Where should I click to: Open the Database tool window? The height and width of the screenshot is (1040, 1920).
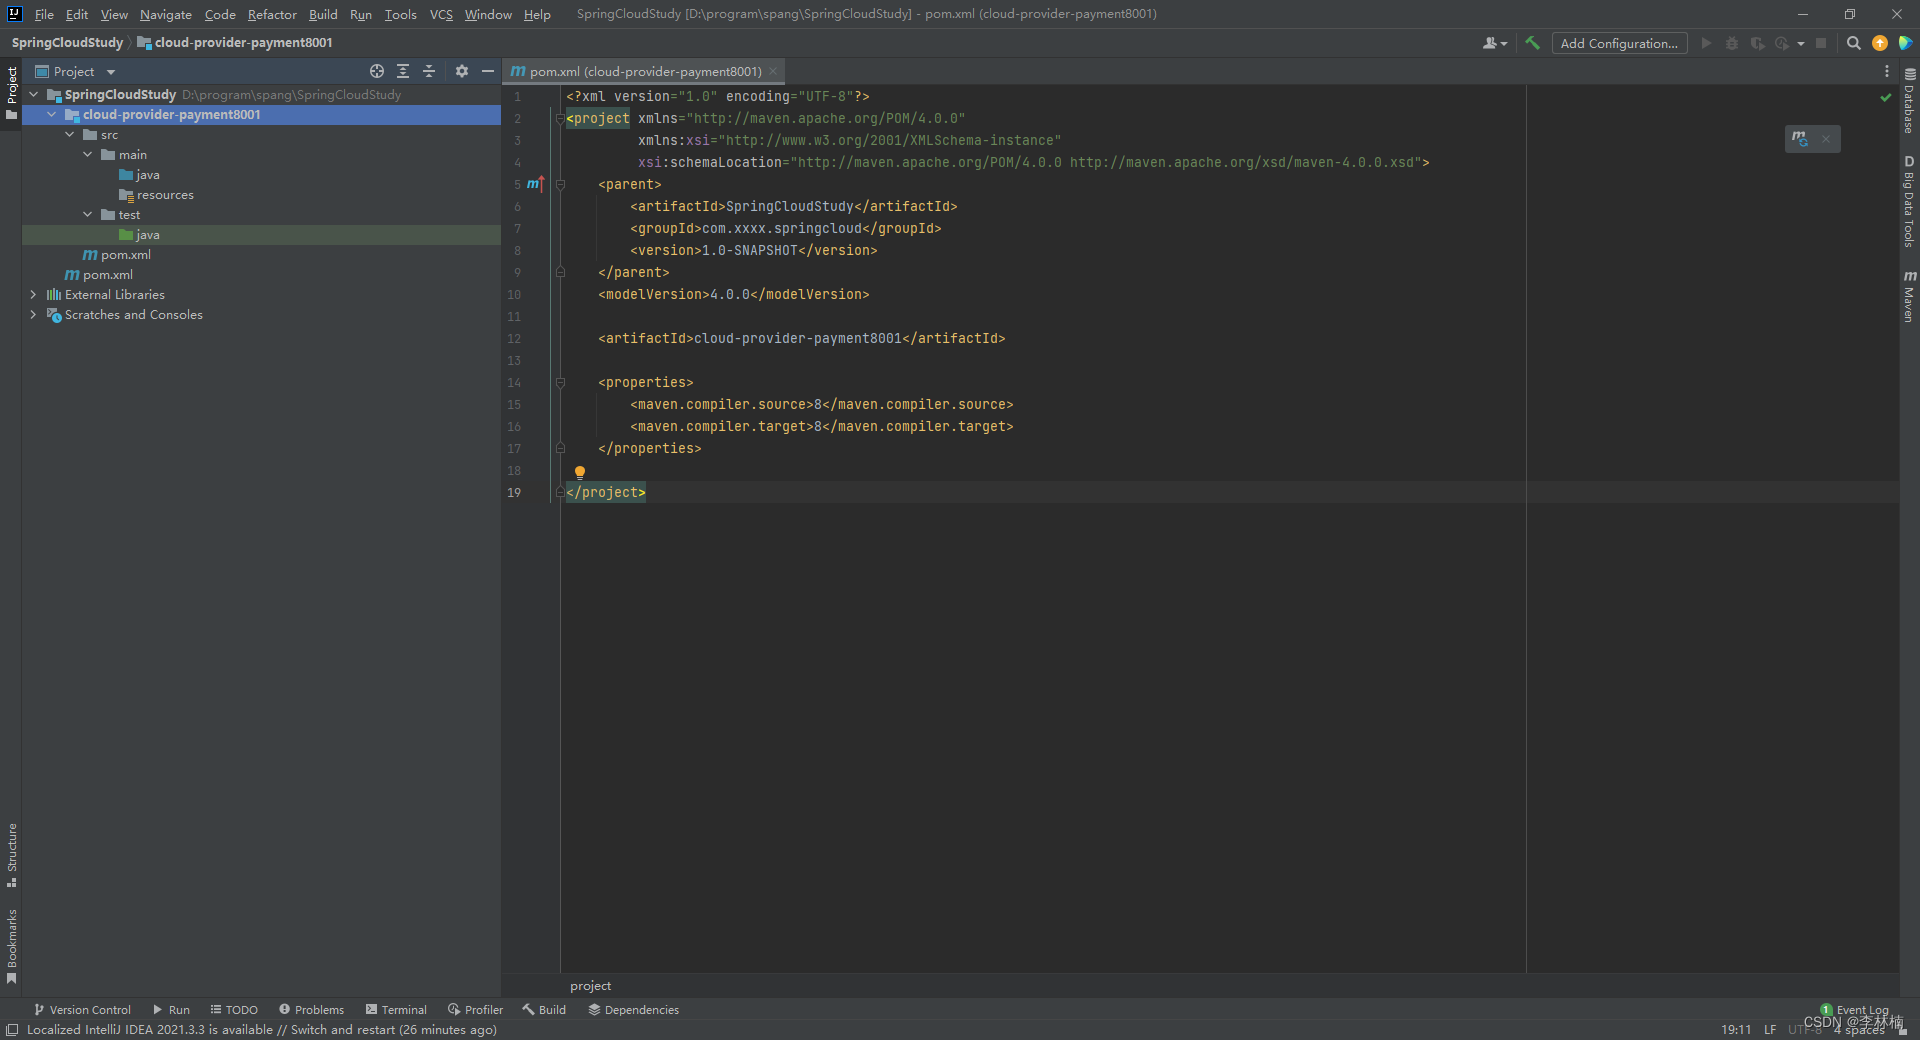1909,101
